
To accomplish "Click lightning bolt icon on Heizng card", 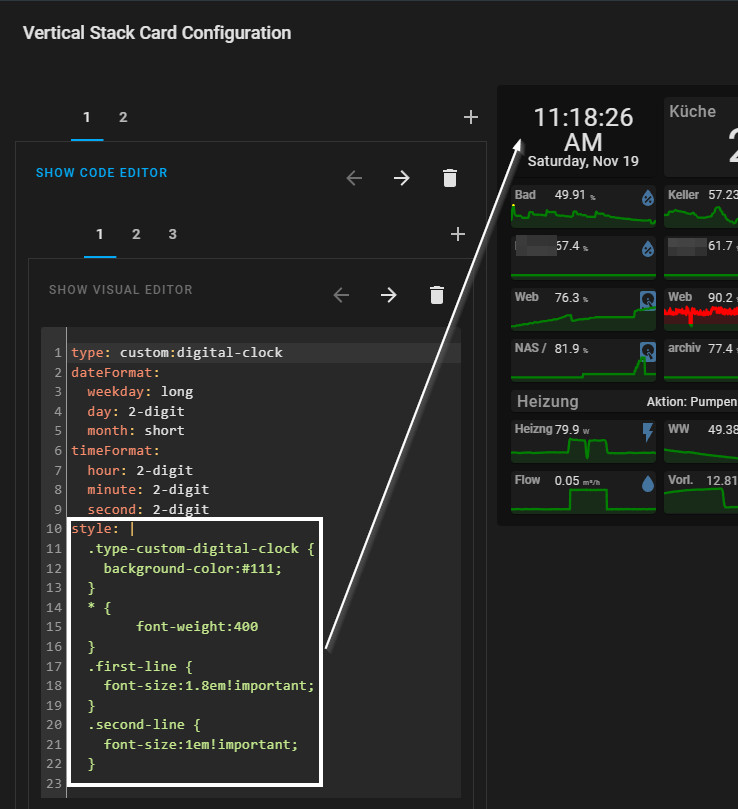I will [x=647, y=432].
